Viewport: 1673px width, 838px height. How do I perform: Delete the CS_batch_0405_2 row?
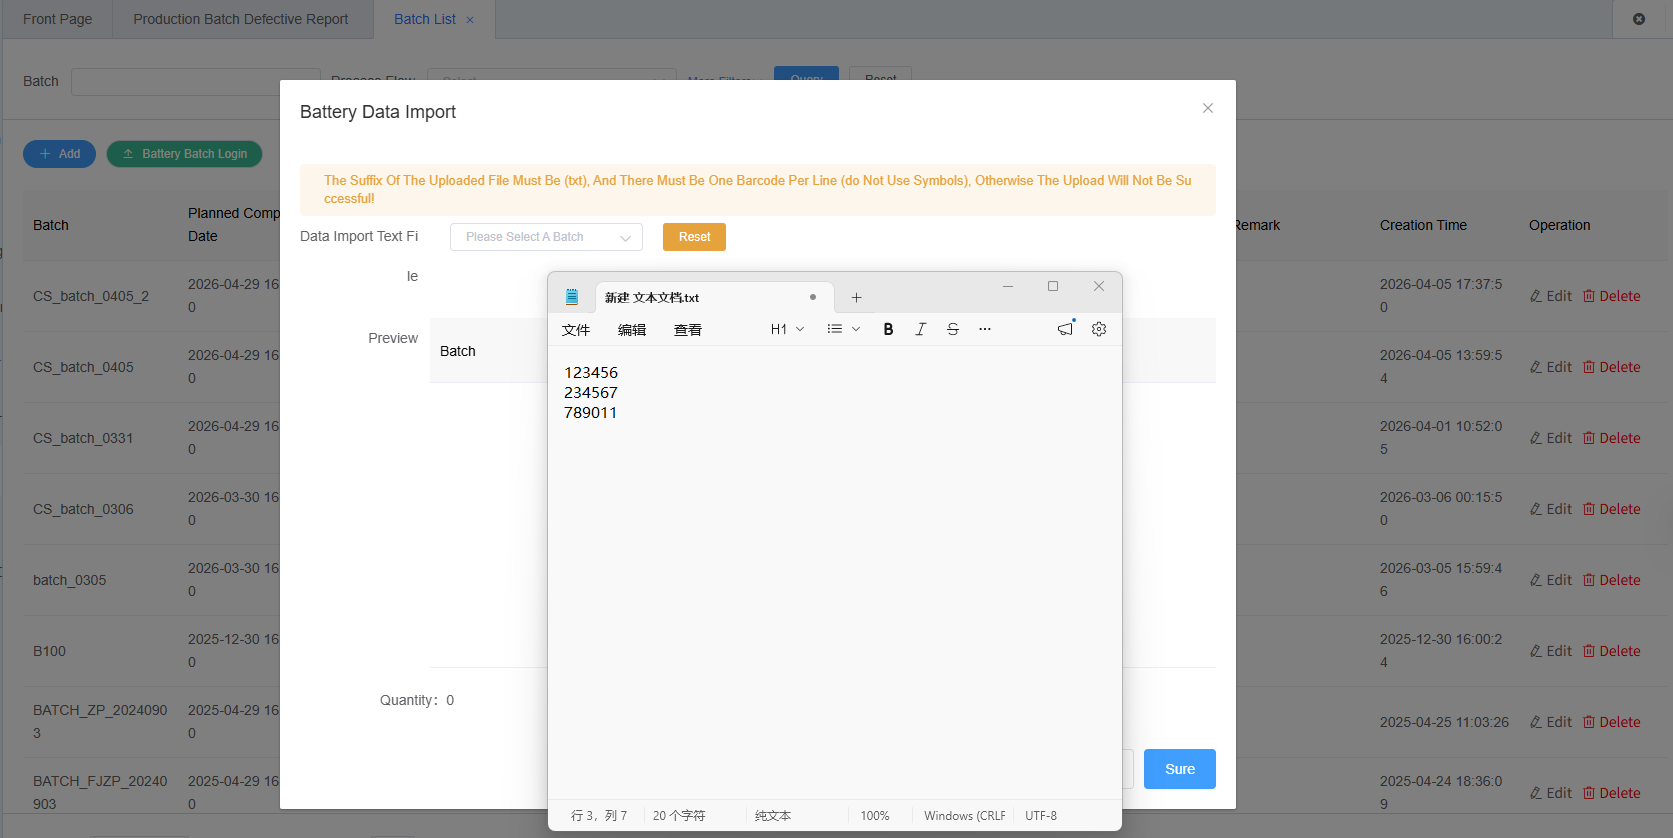pos(1611,296)
